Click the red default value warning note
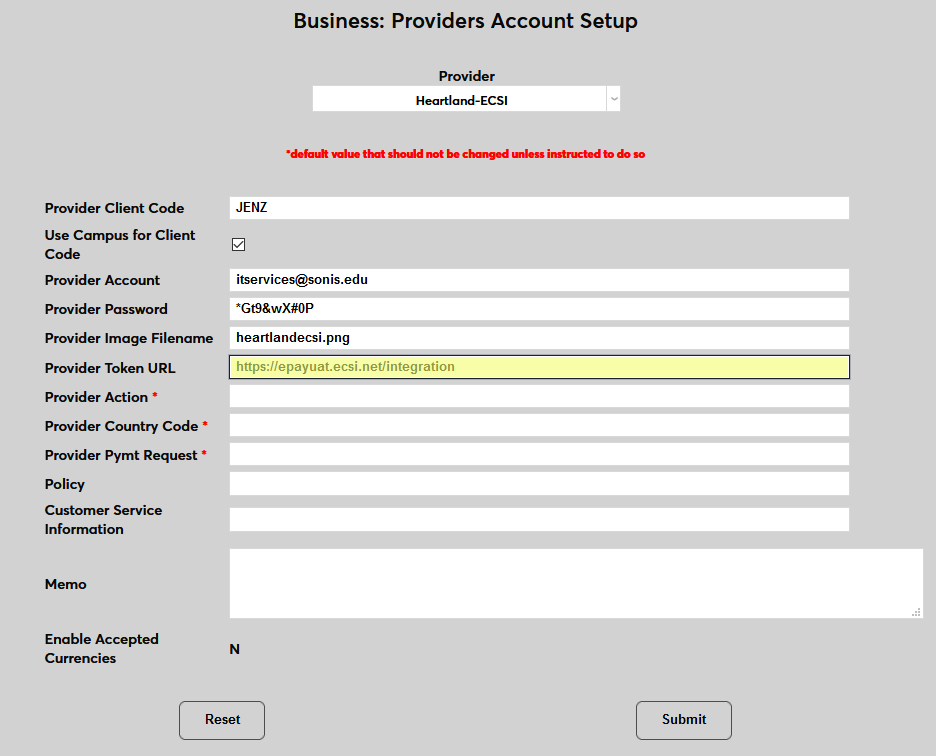Screen dimensions: 936x756 (x=465, y=155)
